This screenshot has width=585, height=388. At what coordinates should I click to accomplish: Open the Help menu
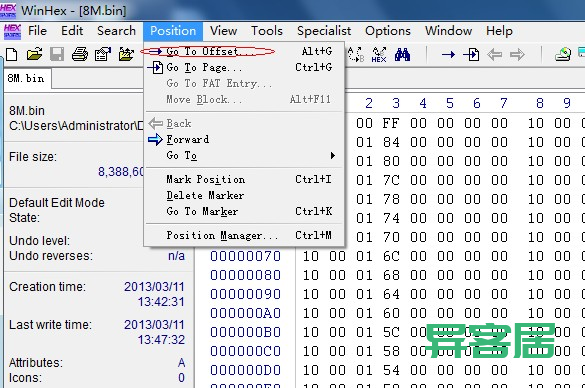click(x=499, y=31)
